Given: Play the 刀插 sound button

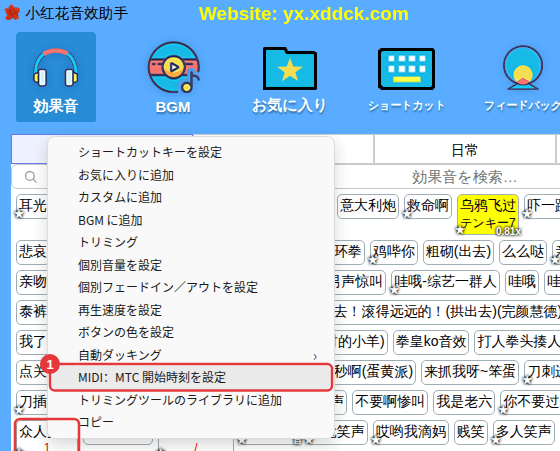Looking at the screenshot, I should point(32,402).
